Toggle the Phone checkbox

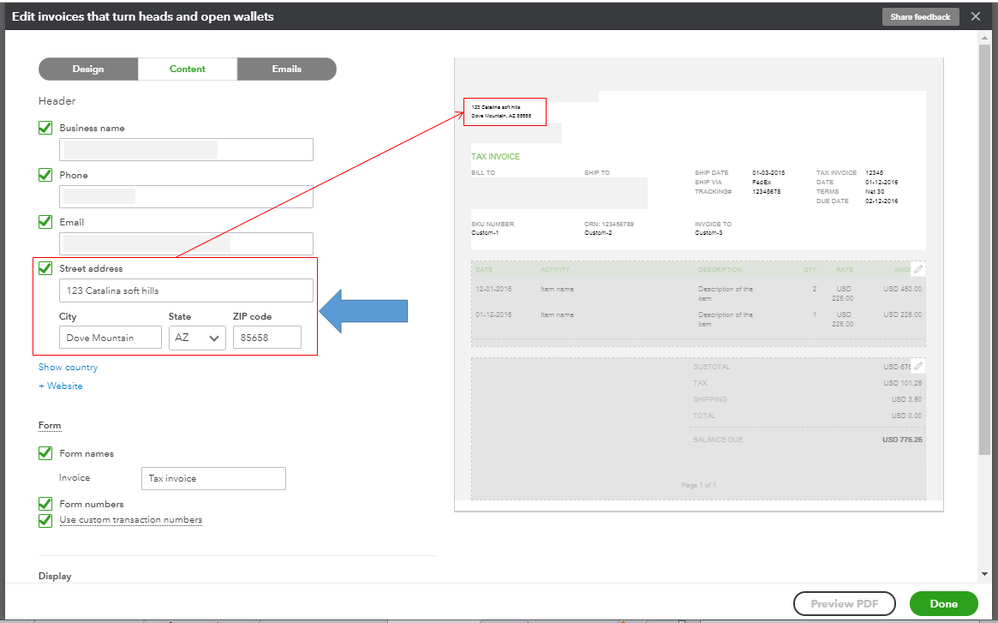[x=45, y=175]
